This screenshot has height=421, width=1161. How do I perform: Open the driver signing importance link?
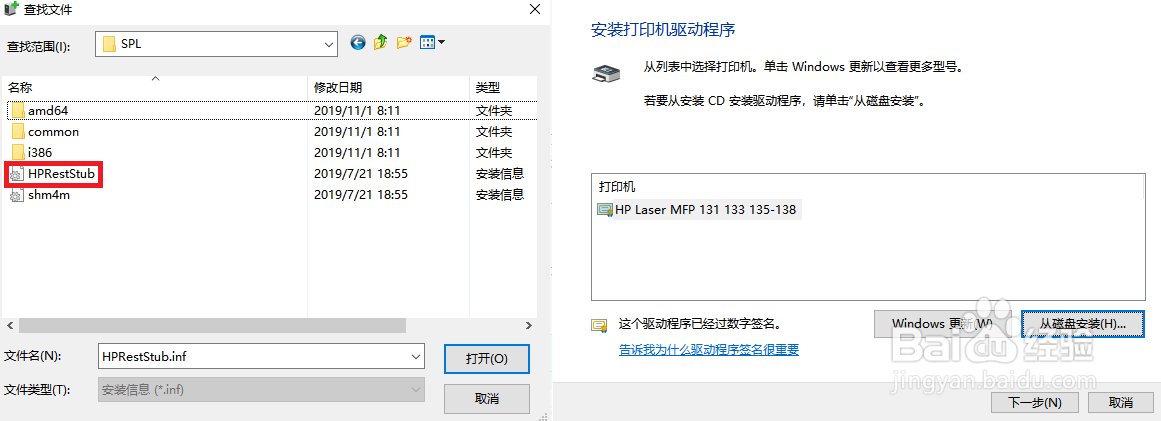[709, 350]
